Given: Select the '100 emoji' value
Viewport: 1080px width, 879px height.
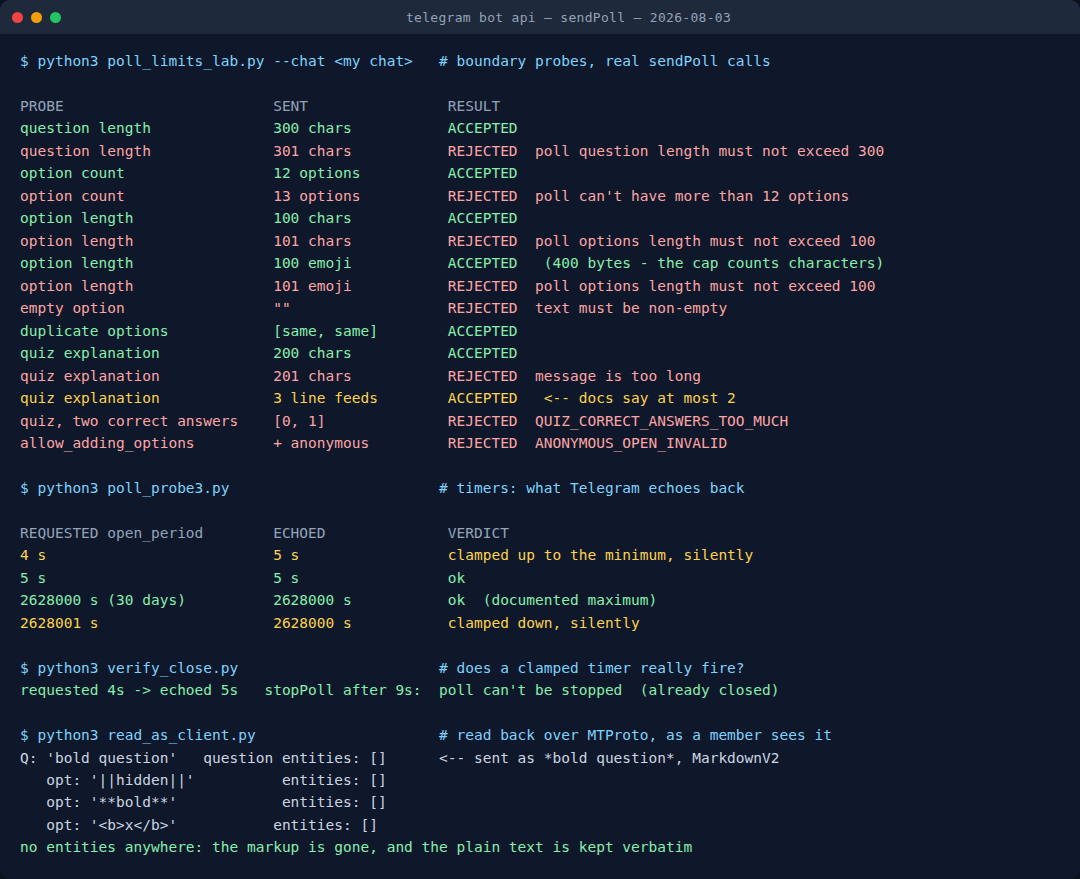Looking at the screenshot, I should click(x=312, y=263).
